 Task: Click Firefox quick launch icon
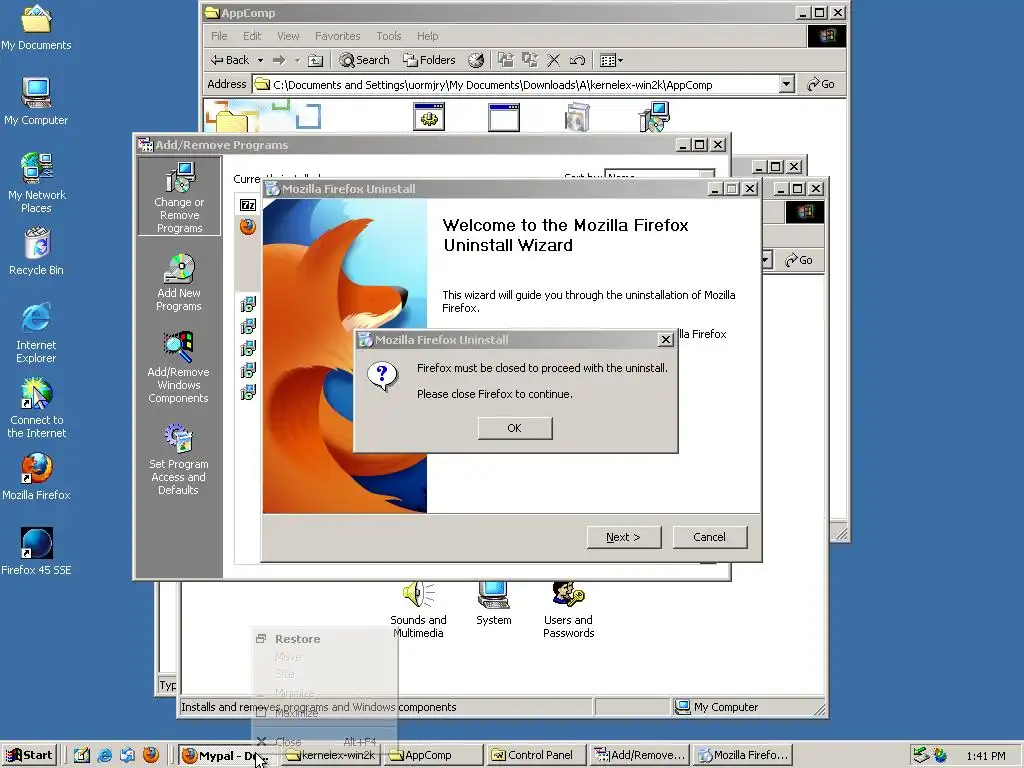151,756
